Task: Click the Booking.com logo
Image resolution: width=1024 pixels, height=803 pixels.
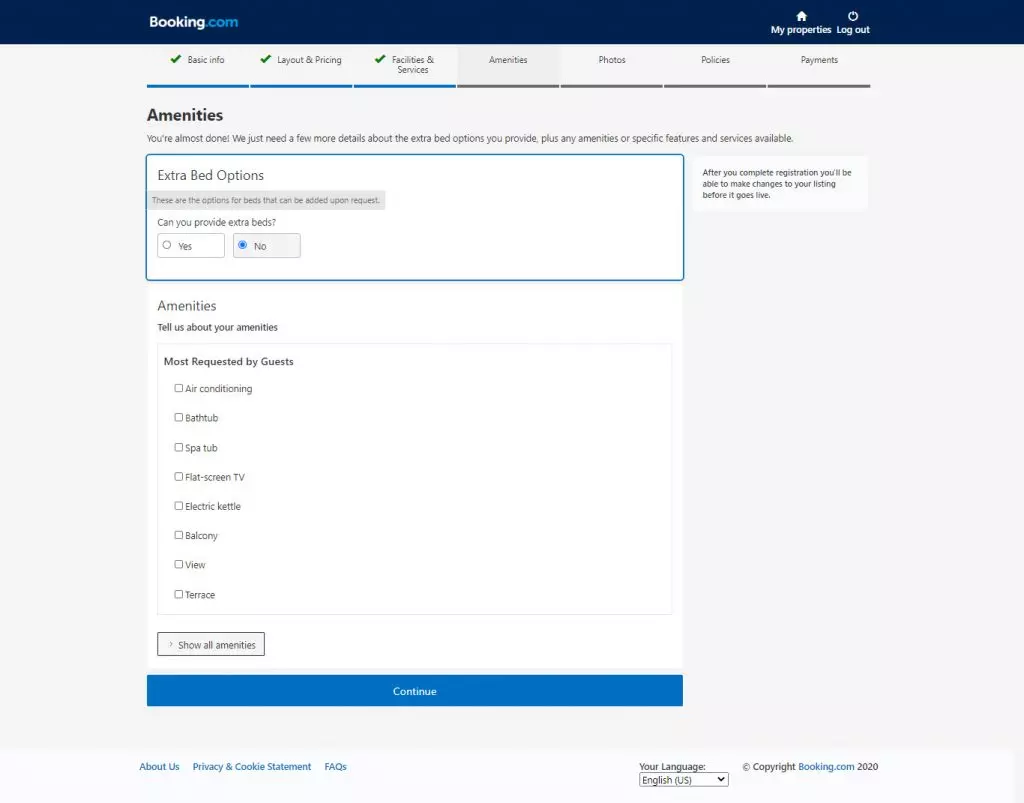Action: (x=193, y=22)
